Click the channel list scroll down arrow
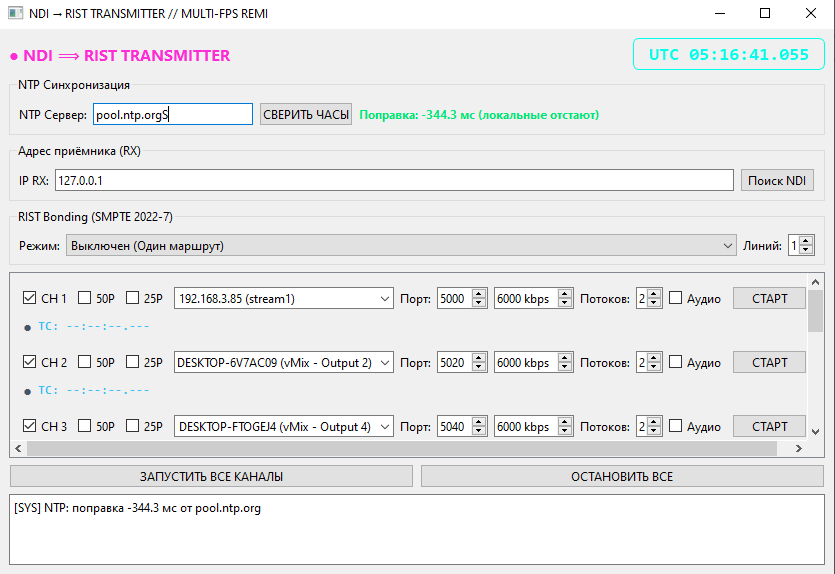This screenshot has width=835, height=574. (815, 432)
